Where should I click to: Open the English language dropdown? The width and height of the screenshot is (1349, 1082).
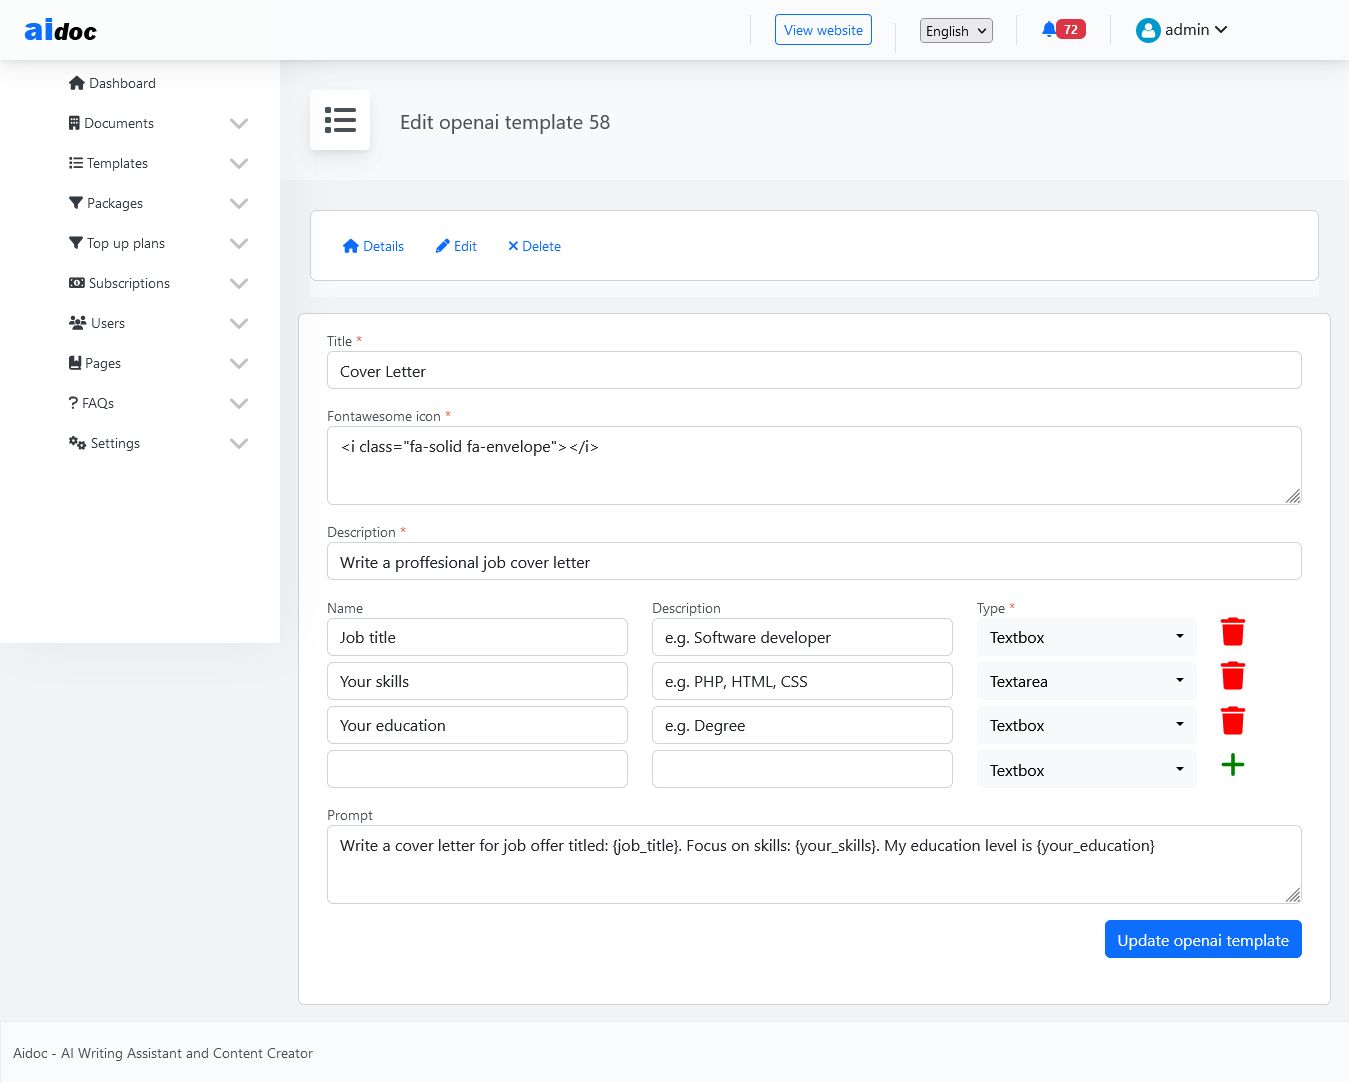(x=955, y=31)
